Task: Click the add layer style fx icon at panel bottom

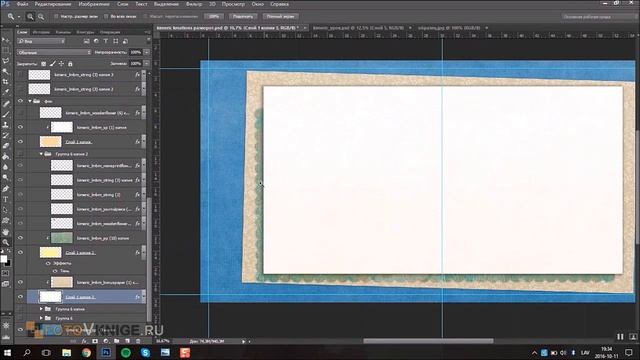Action: point(84,341)
